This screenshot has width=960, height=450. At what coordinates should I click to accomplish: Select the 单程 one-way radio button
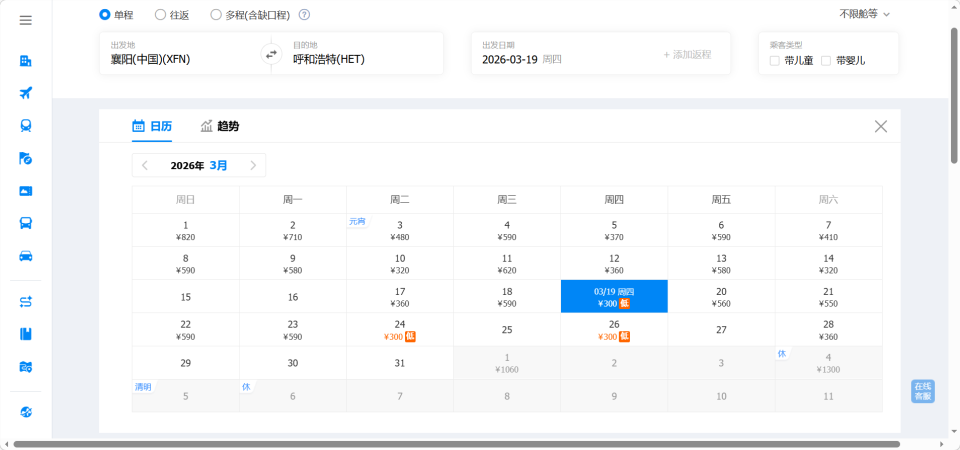click(x=104, y=15)
